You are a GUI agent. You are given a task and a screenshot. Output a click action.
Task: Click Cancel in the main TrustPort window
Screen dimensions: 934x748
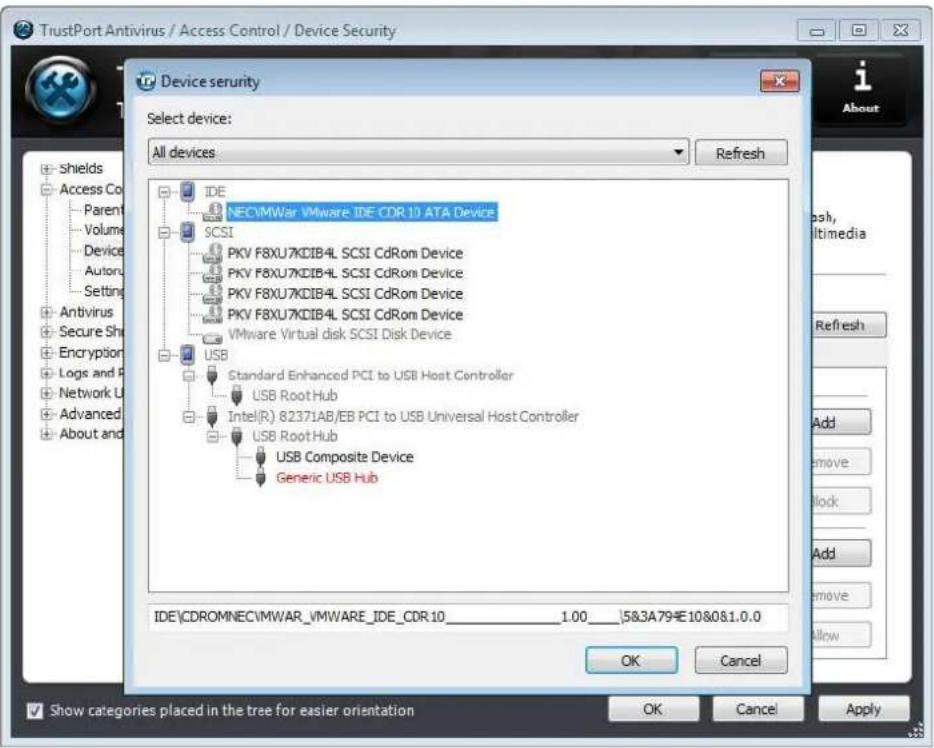(757, 709)
